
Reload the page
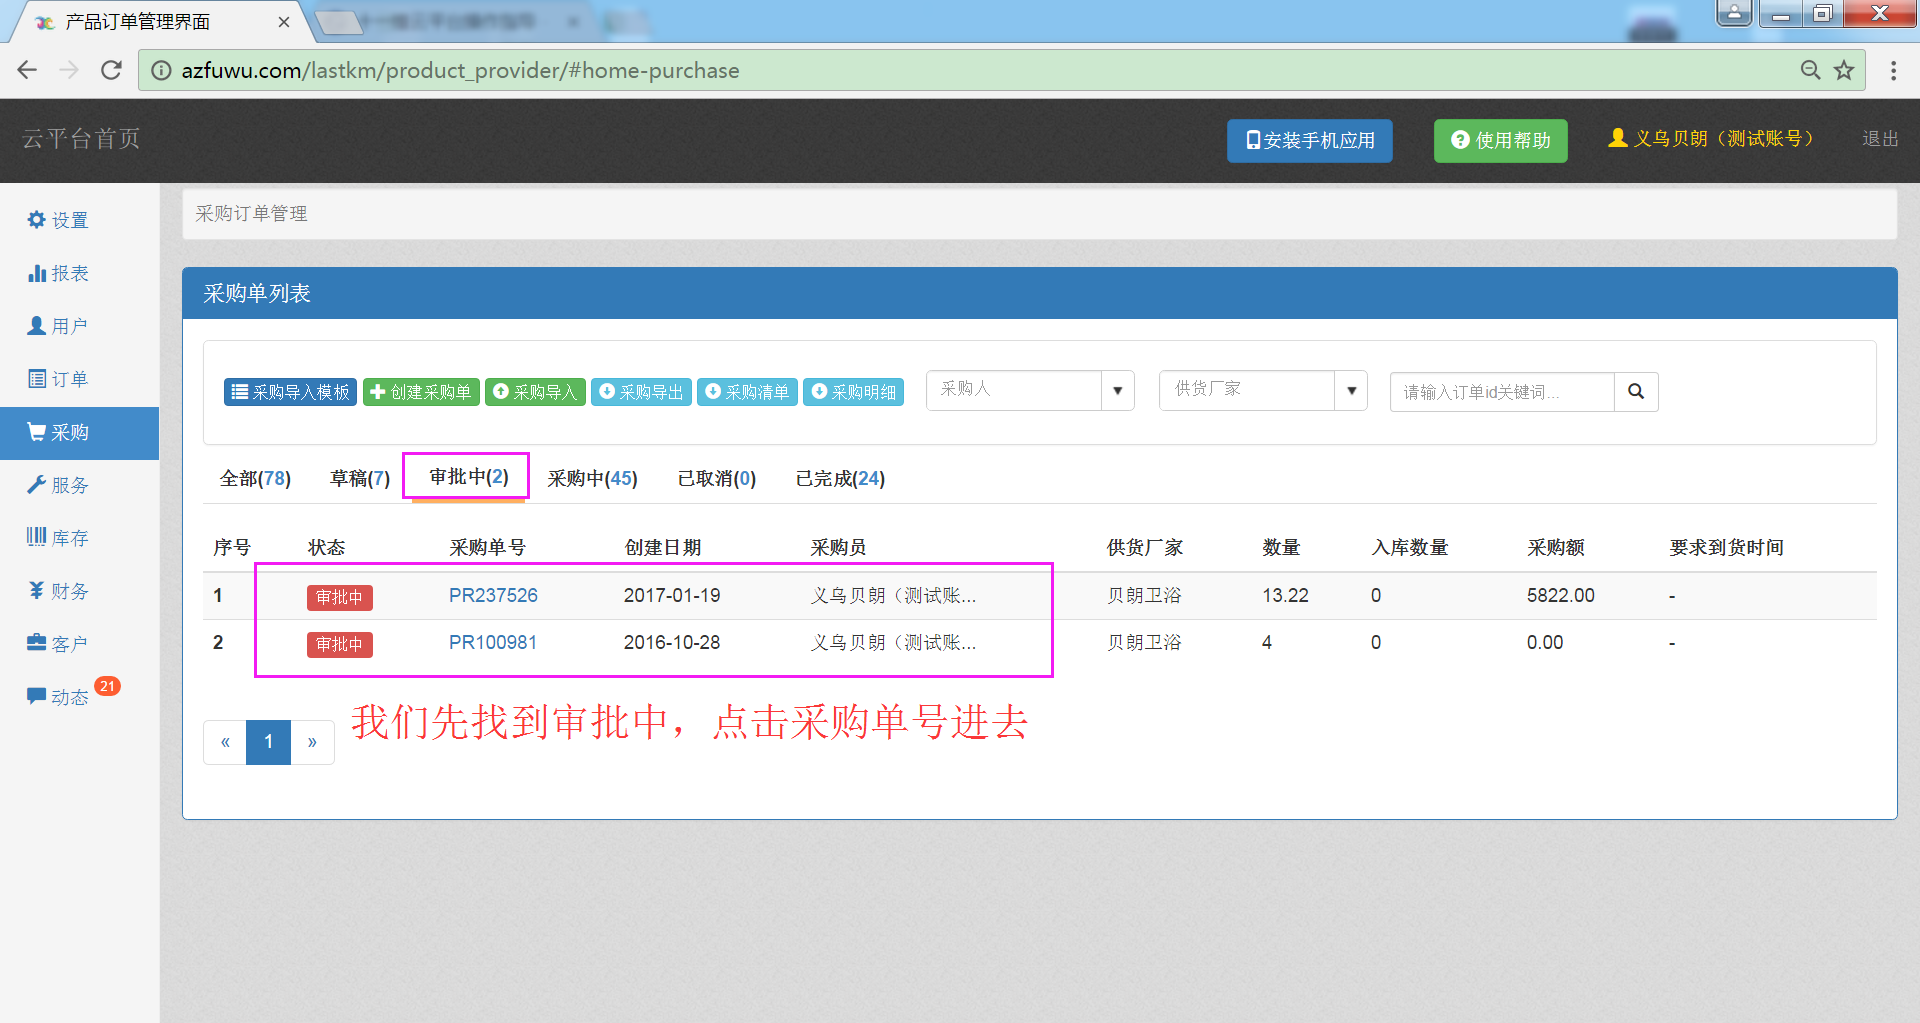point(111,70)
